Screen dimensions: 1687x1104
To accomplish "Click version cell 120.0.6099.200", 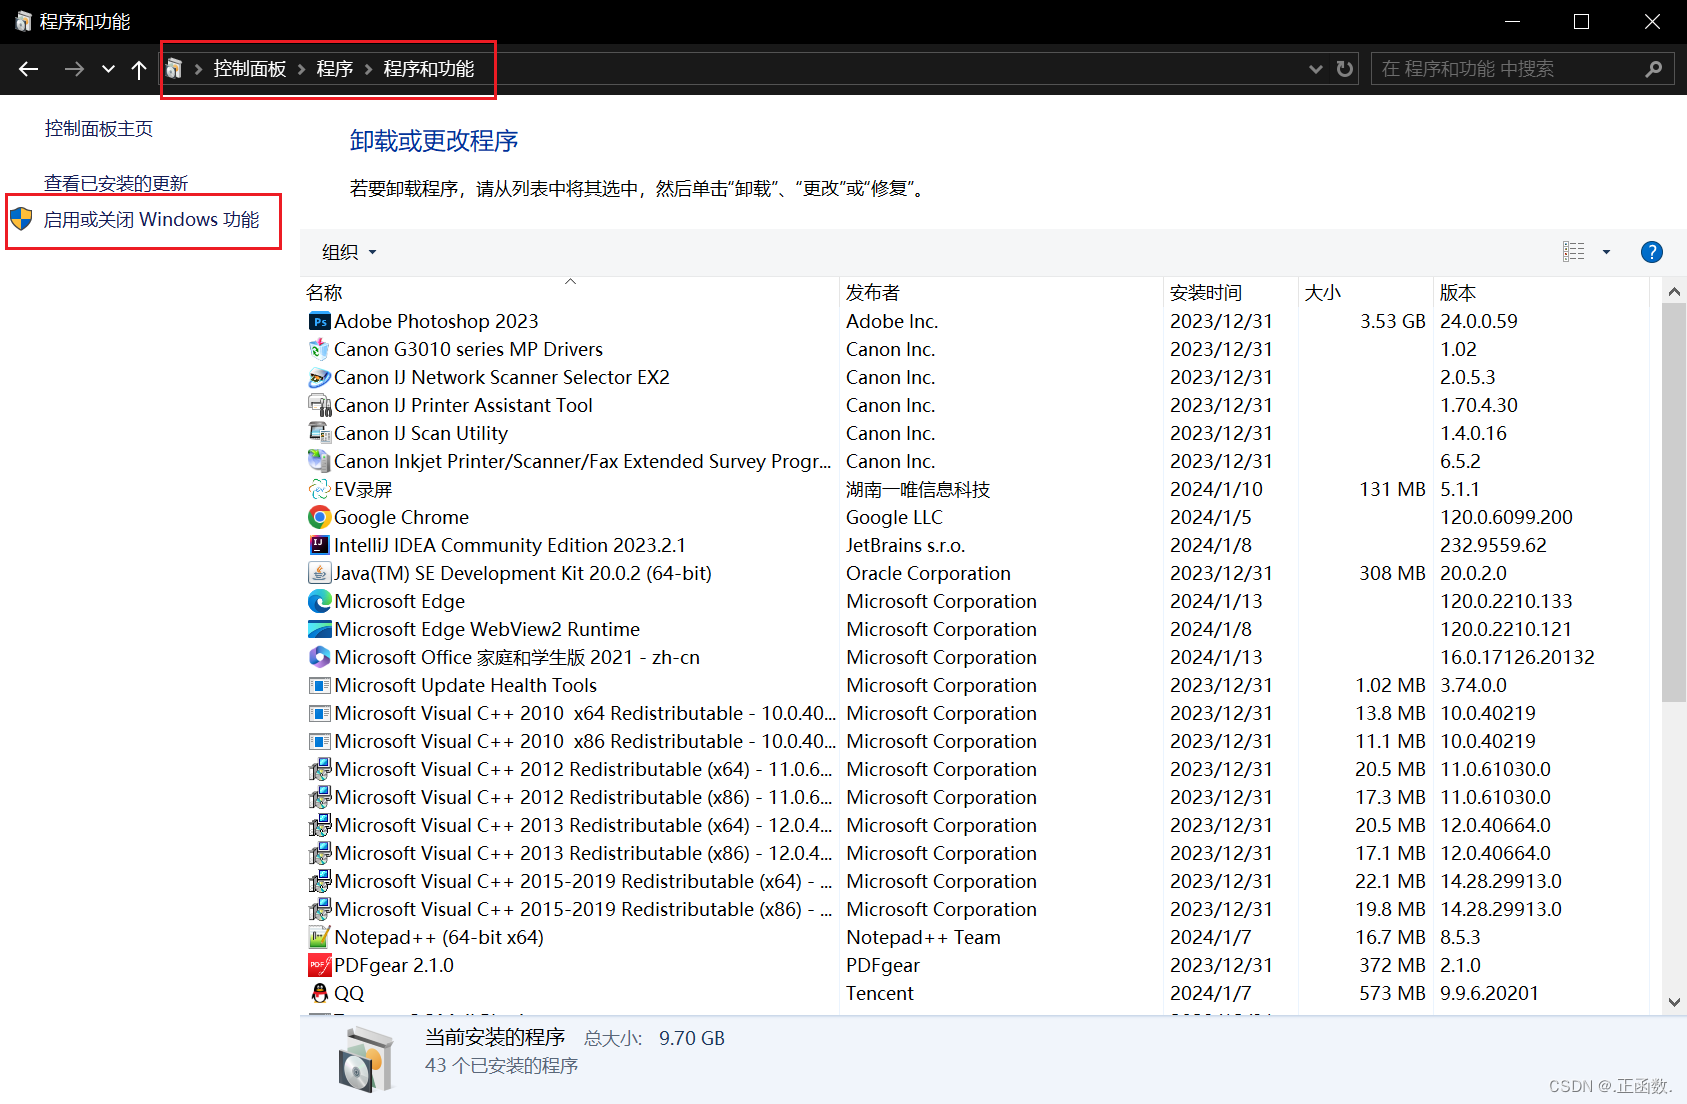I will 1506,517.
